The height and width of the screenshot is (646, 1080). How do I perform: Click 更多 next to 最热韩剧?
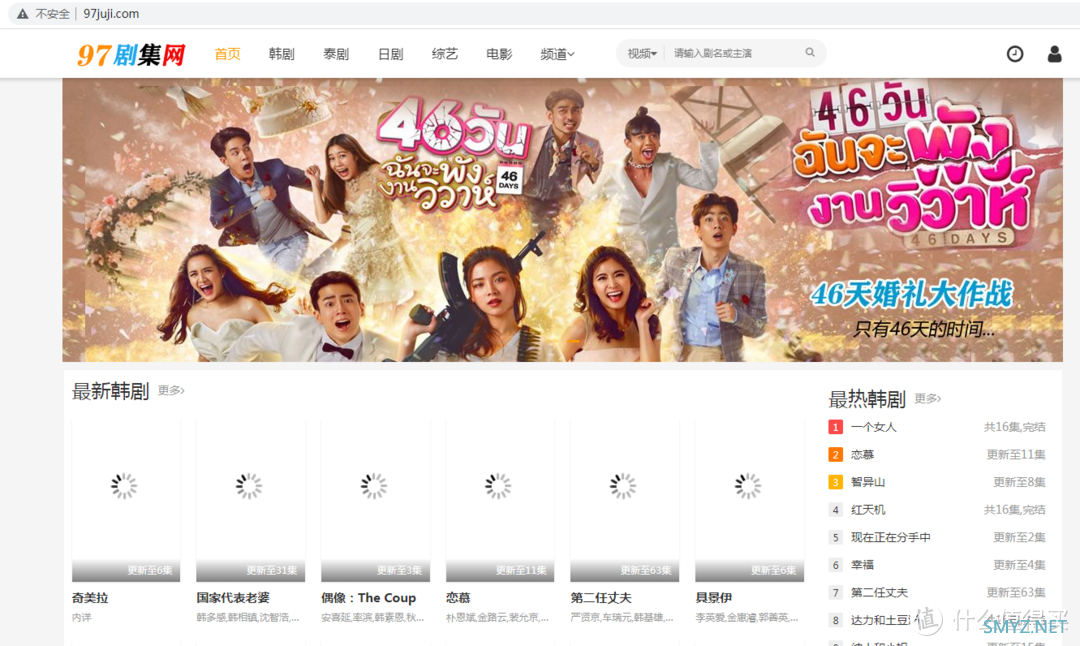(927, 398)
